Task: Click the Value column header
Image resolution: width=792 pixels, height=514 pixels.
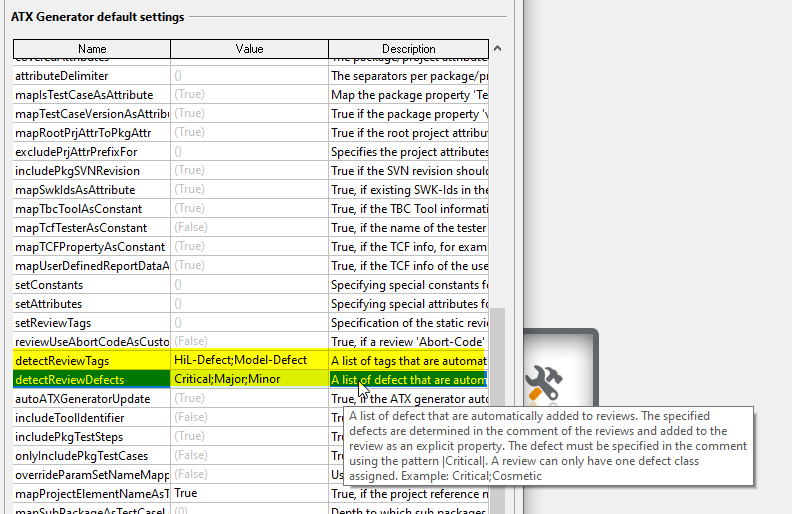Action: [x=249, y=49]
